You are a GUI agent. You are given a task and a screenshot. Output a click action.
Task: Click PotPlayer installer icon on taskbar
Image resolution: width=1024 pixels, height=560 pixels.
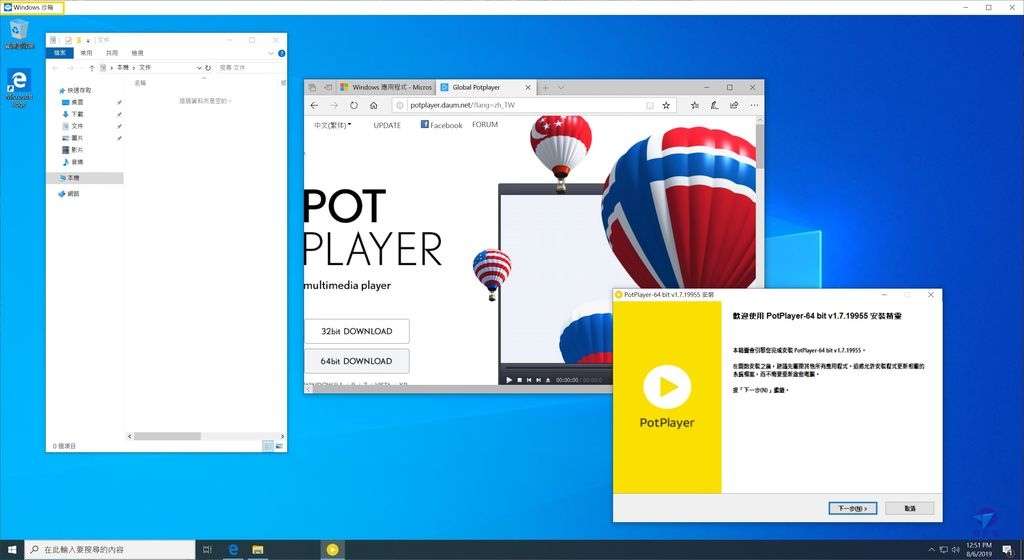(x=332, y=550)
